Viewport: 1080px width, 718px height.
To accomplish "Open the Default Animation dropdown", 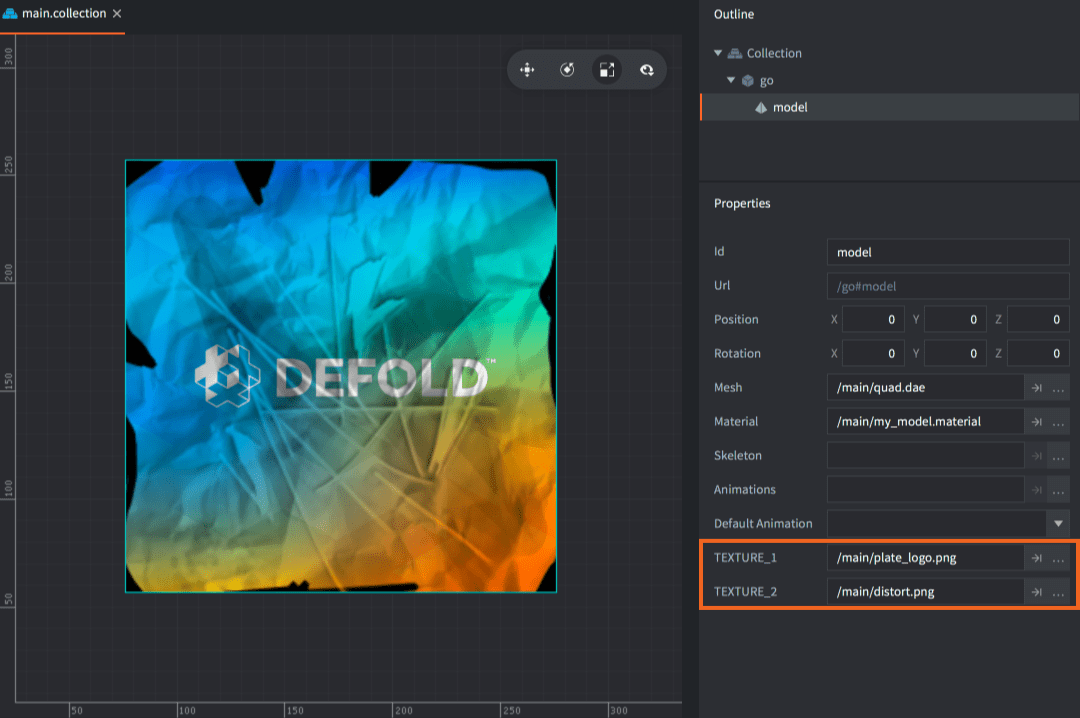I will coord(1058,524).
